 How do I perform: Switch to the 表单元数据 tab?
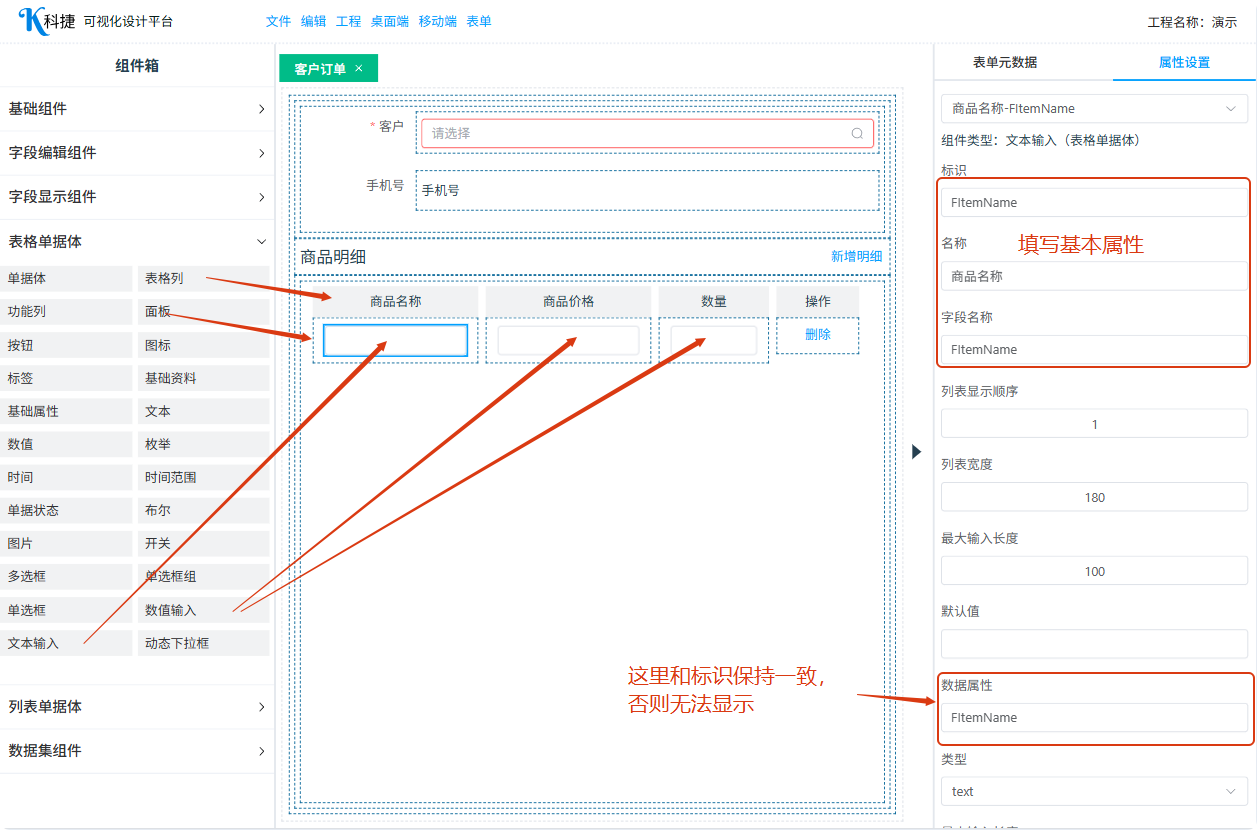(x=1005, y=62)
